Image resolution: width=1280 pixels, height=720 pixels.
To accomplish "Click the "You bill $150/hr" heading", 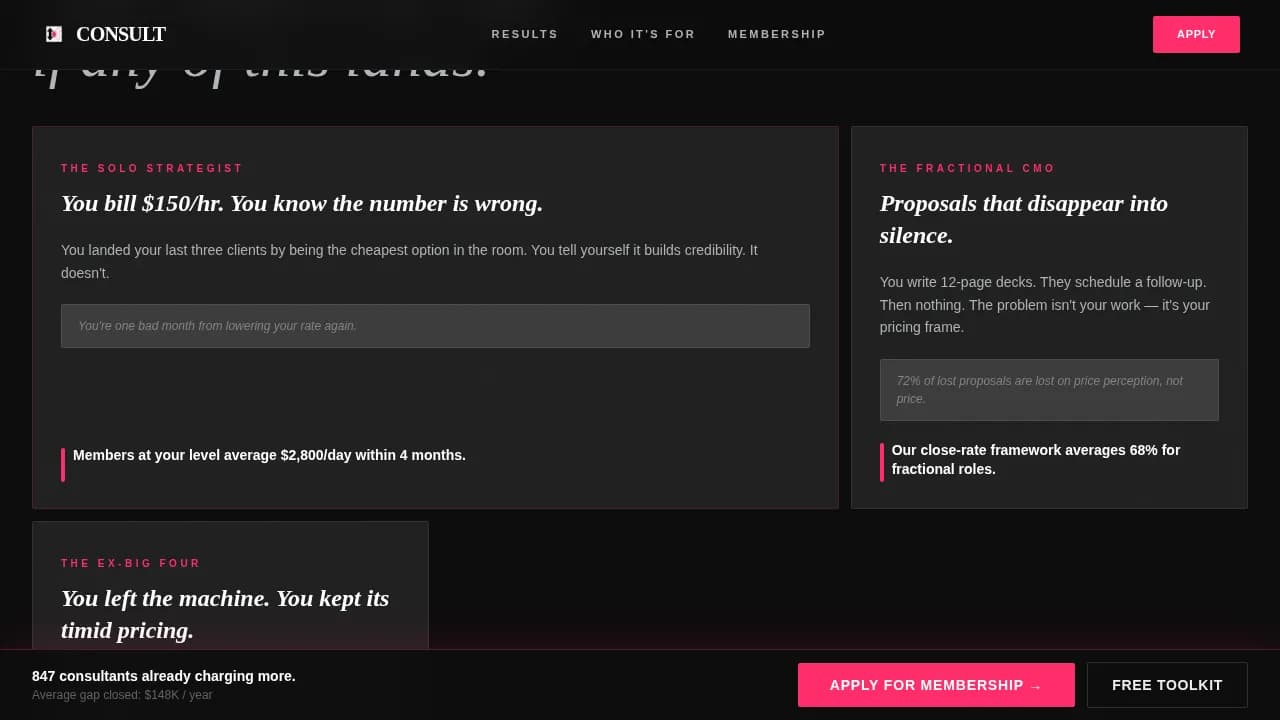I will pos(302,203).
